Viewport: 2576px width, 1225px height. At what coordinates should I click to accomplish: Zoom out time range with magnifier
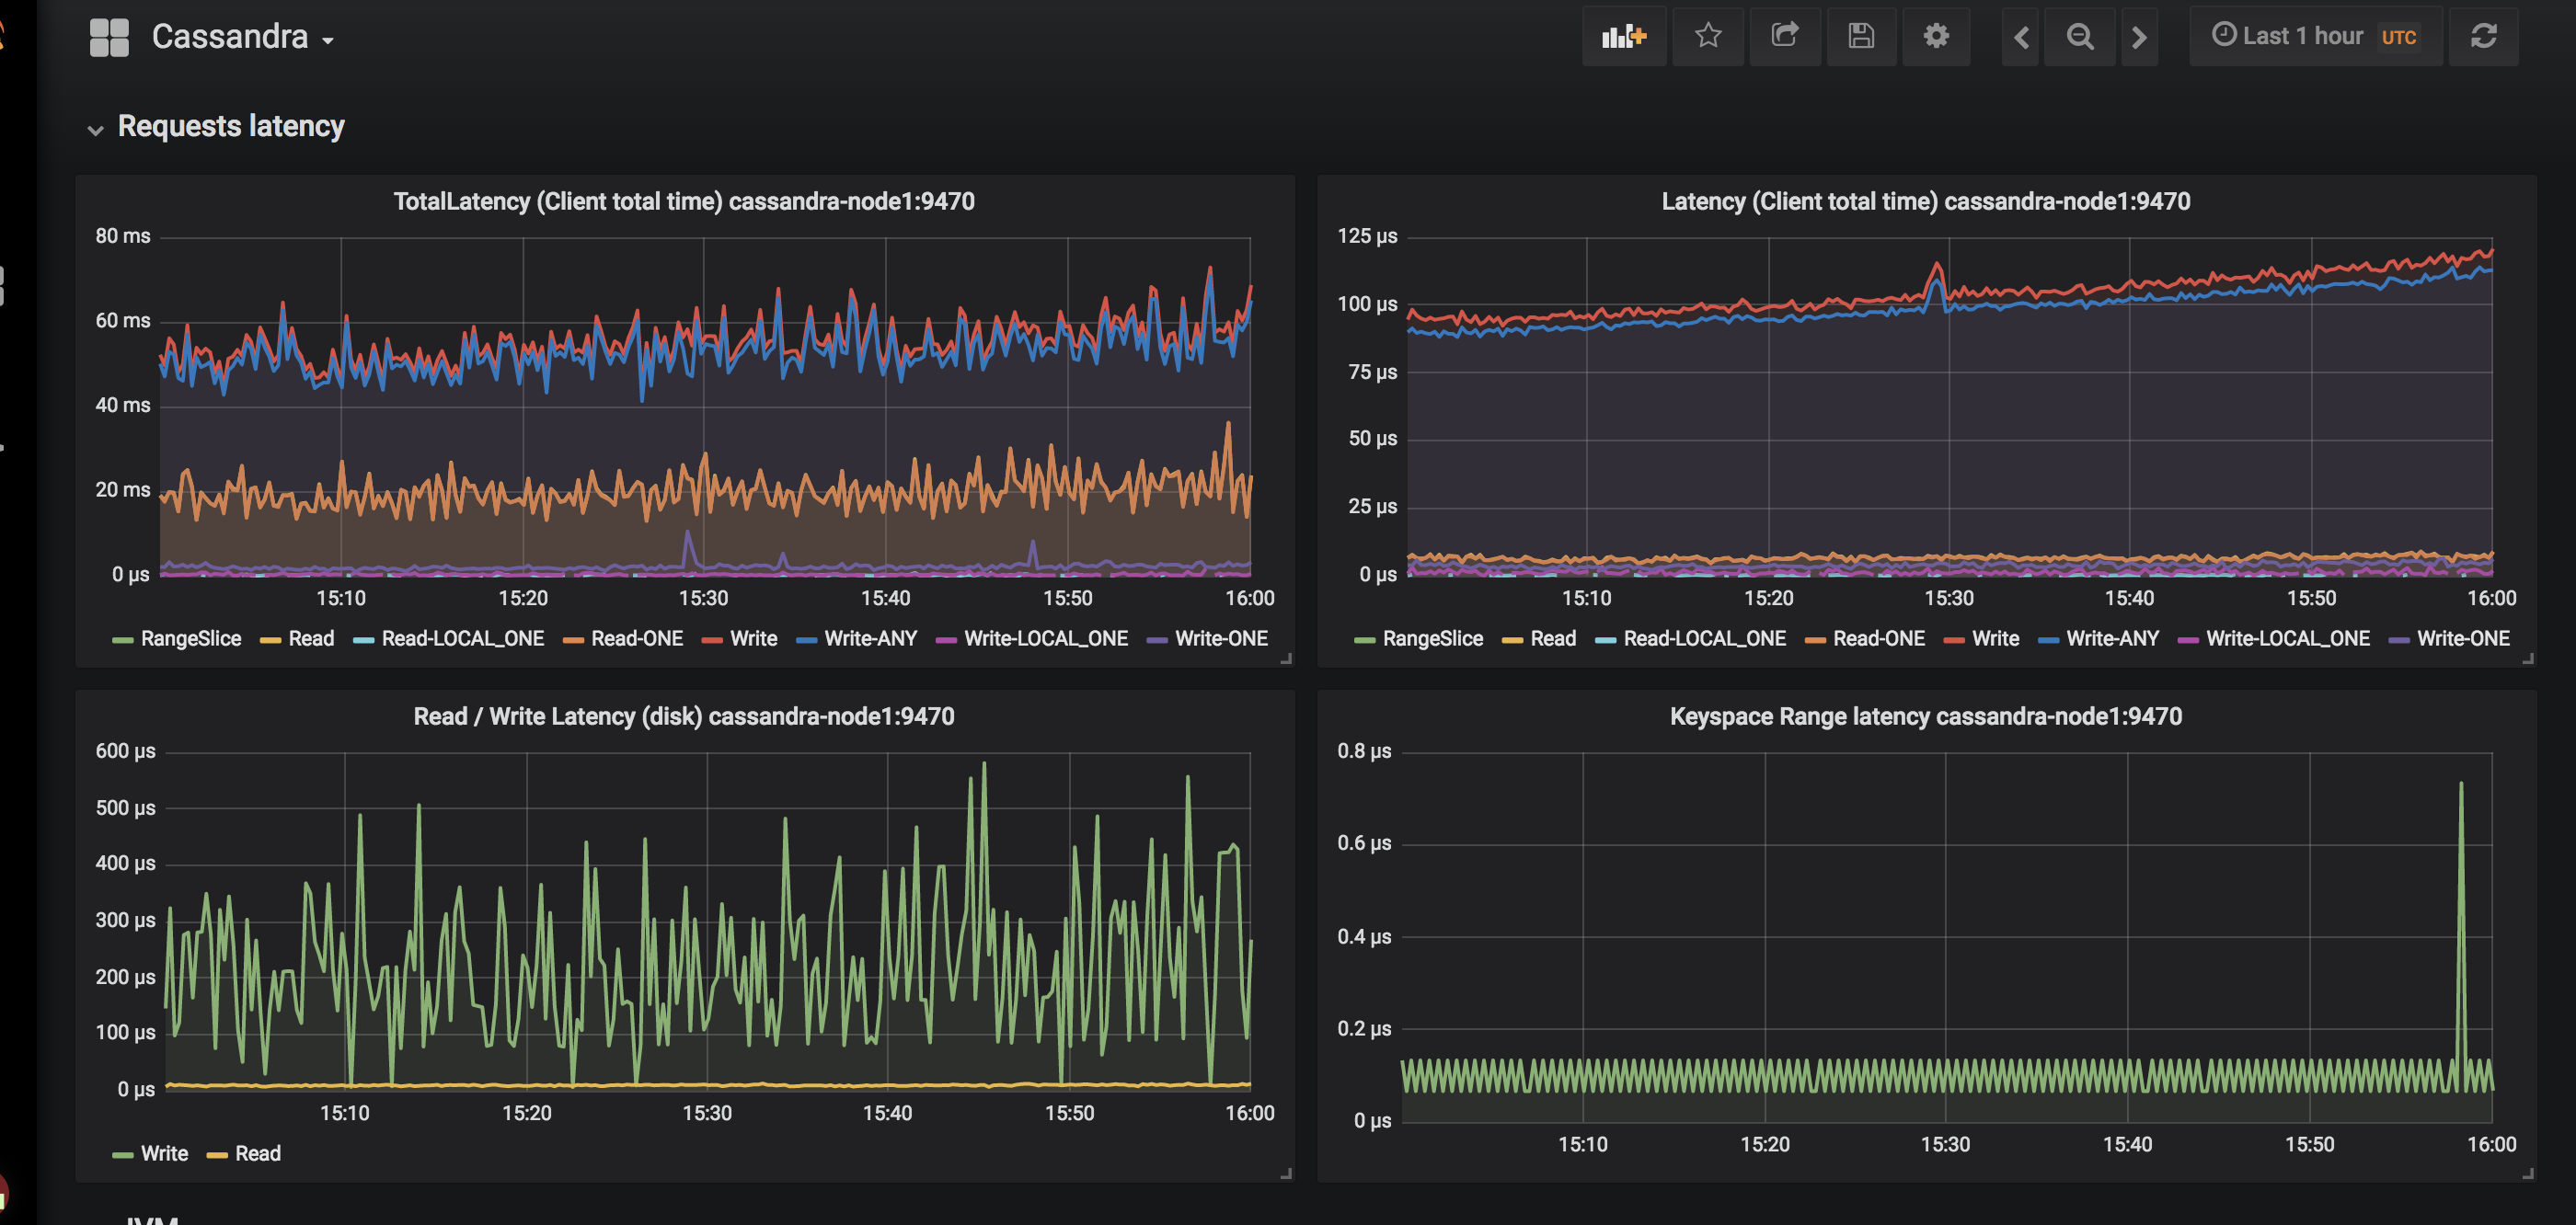[2080, 37]
